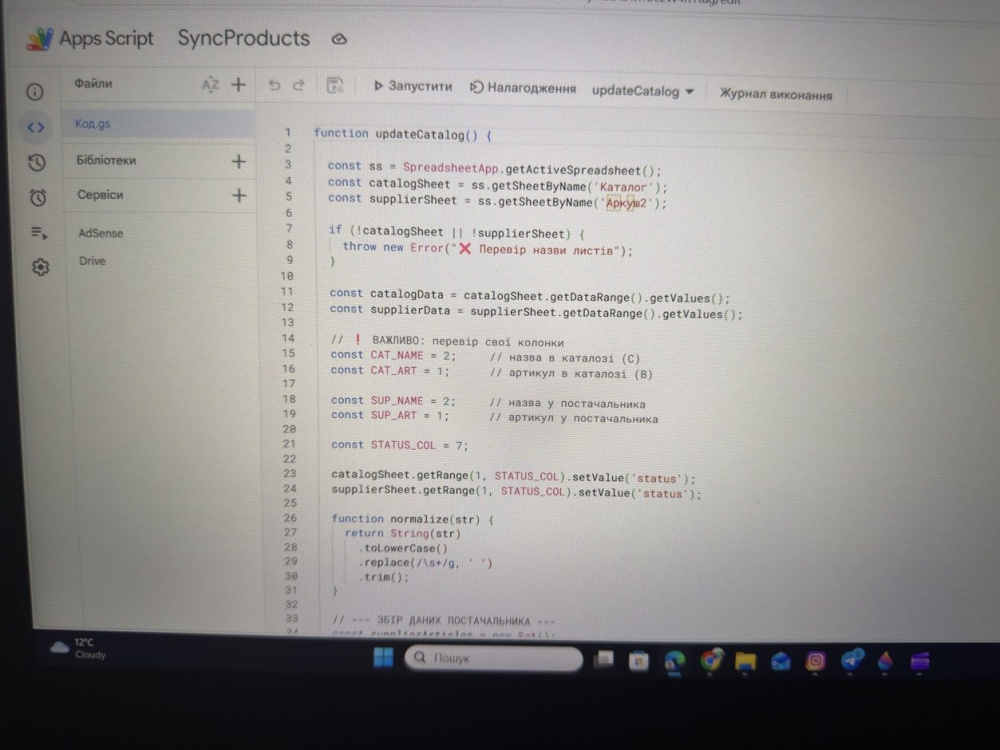
Task: Click line number 21 in gutter
Action: point(289,444)
